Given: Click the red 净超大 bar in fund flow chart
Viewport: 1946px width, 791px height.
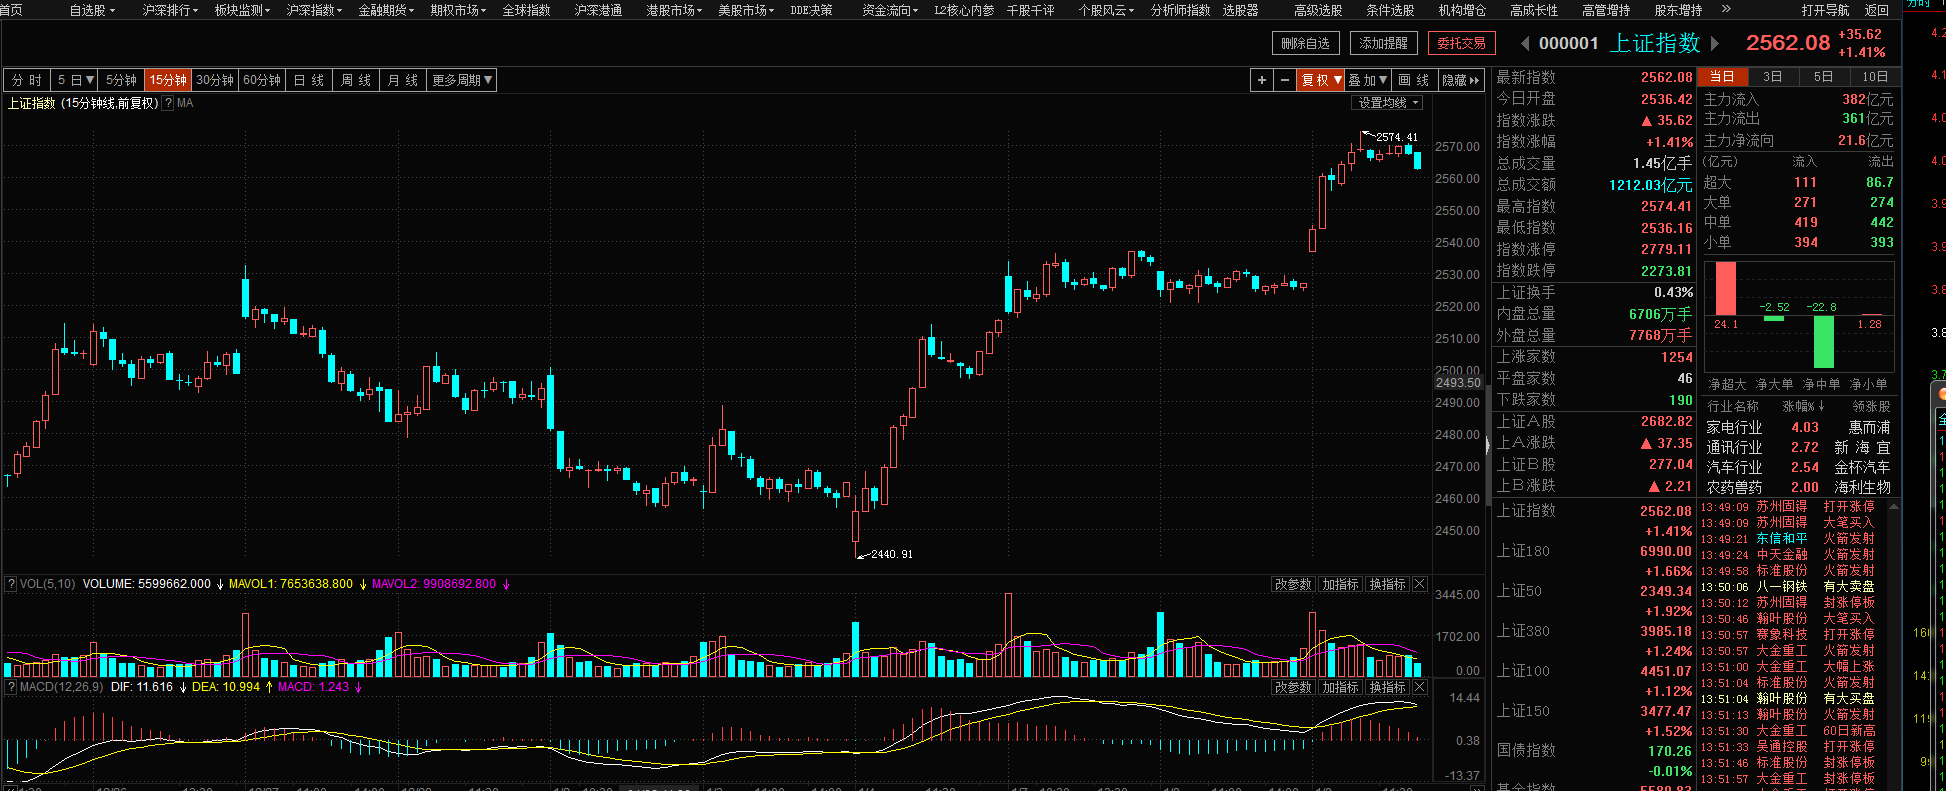Looking at the screenshot, I should point(1726,289).
